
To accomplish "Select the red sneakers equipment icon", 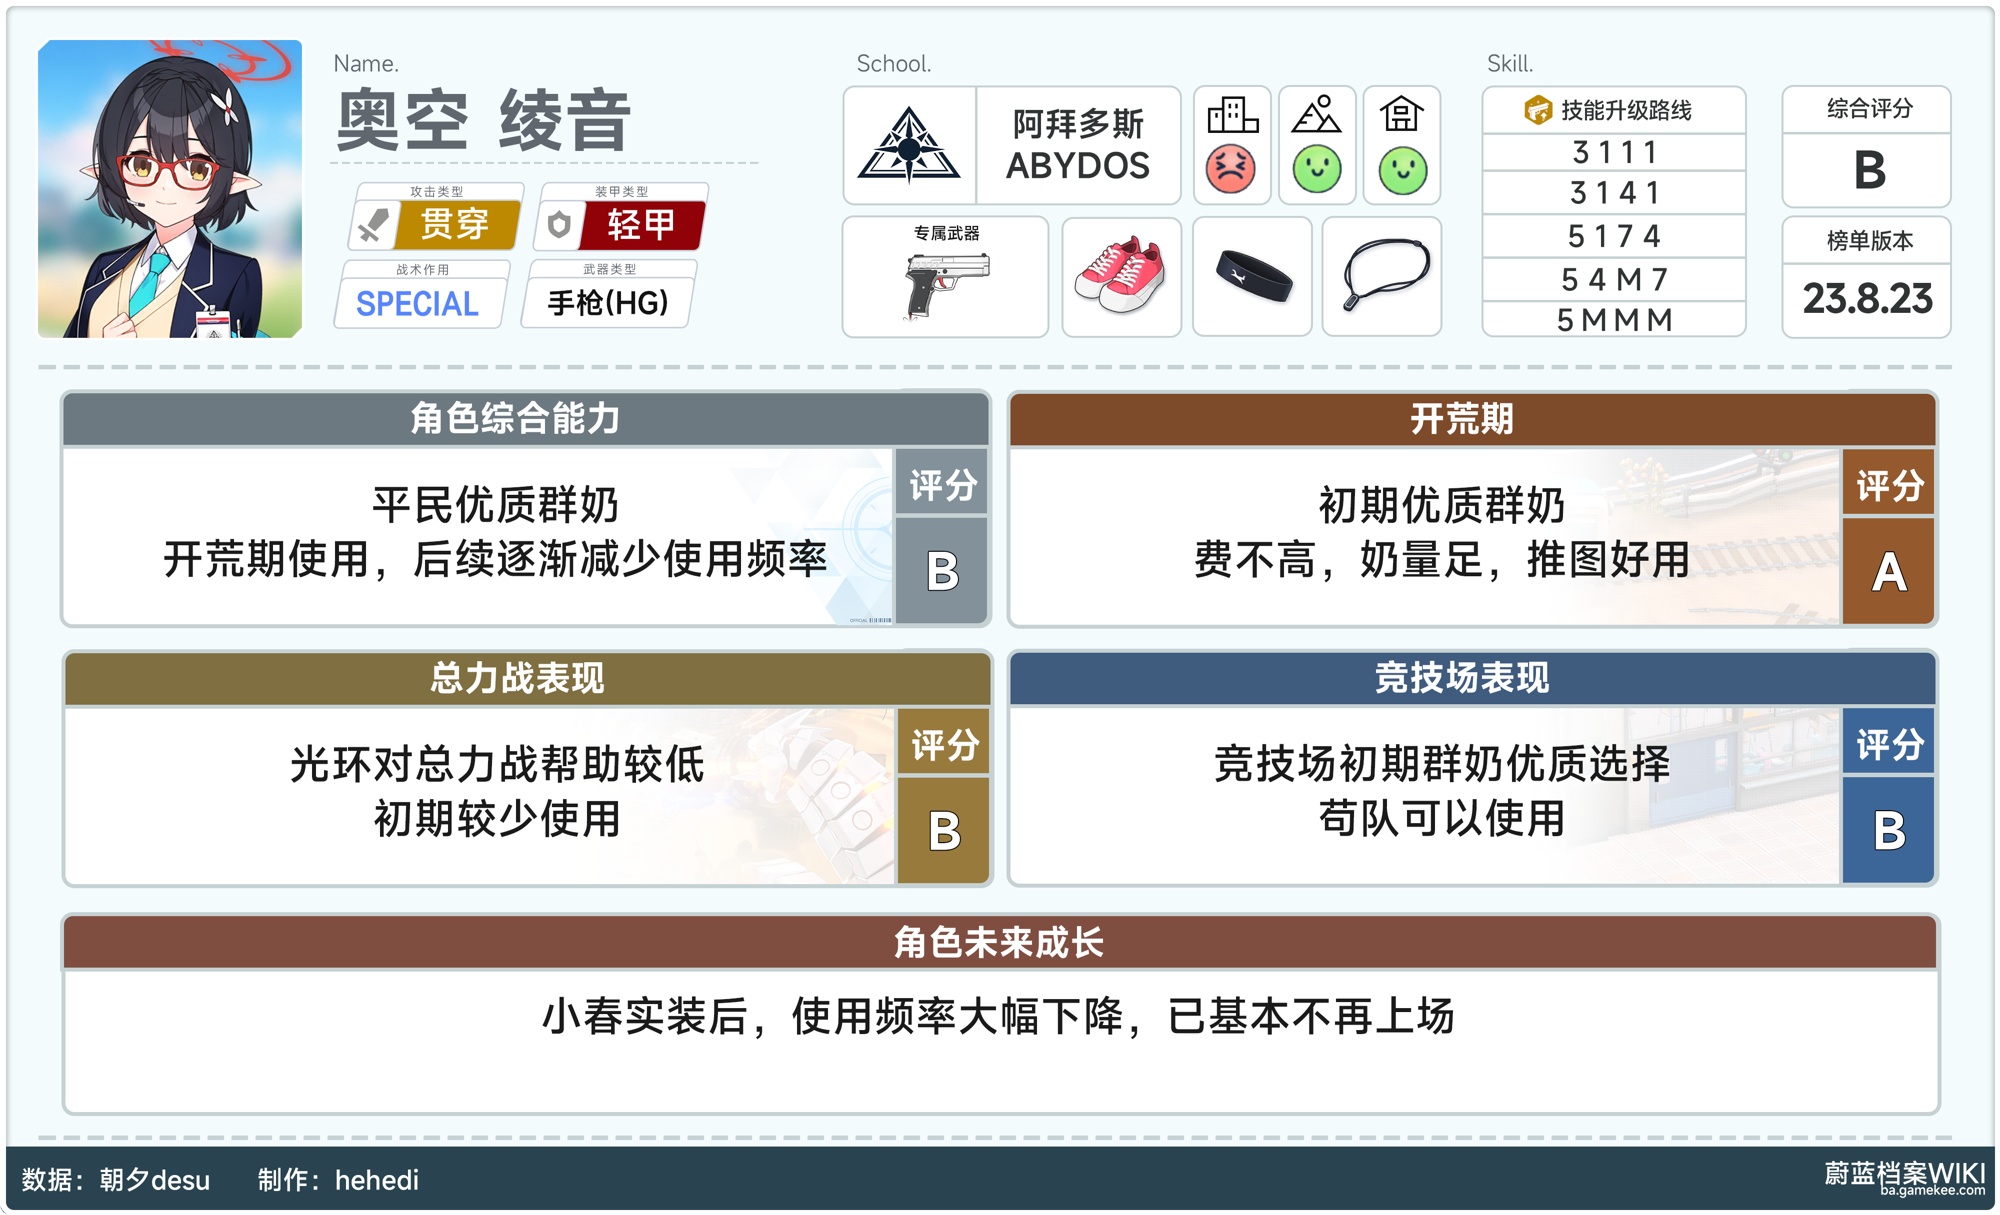I will point(1120,277).
